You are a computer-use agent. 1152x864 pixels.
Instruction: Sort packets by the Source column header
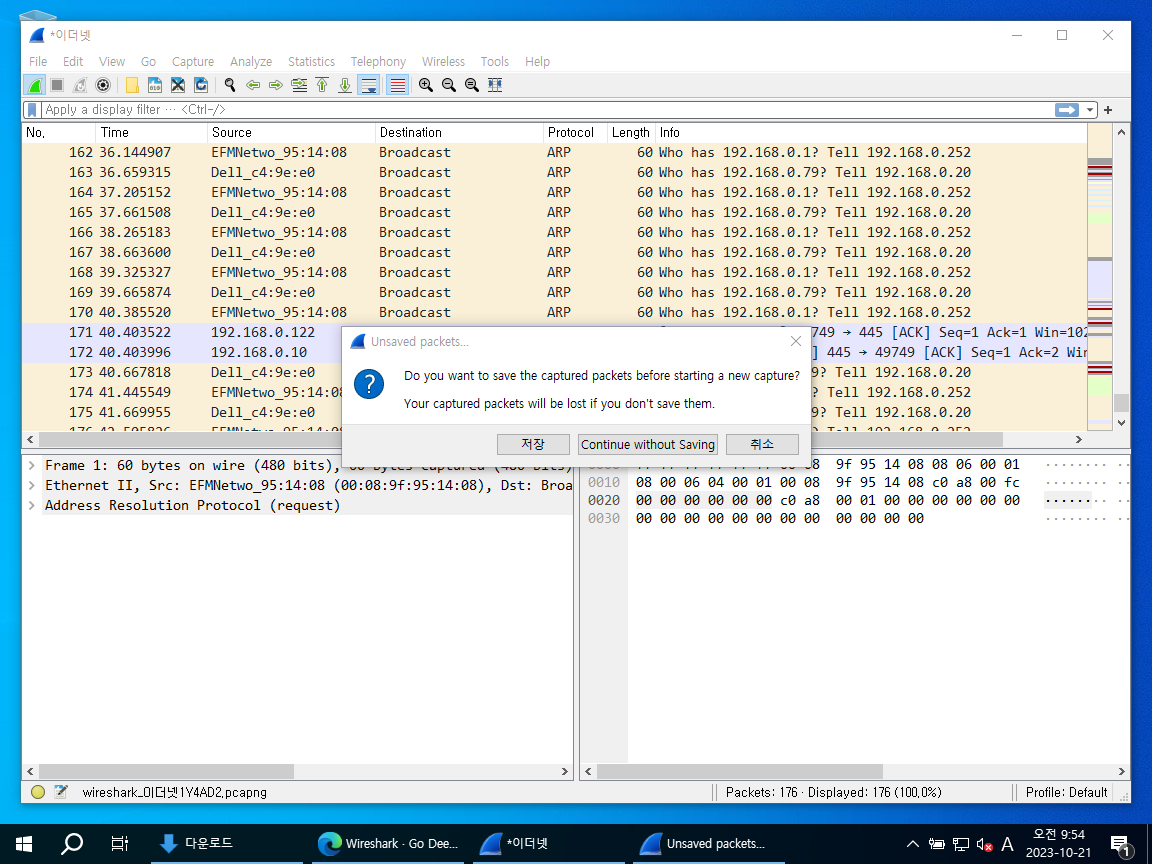click(x=291, y=132)
